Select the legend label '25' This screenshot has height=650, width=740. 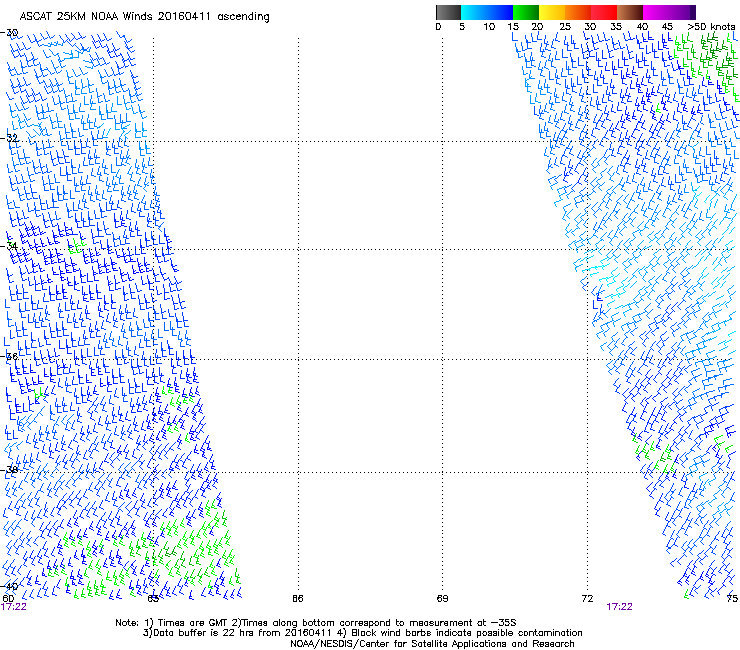coord(565,27)
